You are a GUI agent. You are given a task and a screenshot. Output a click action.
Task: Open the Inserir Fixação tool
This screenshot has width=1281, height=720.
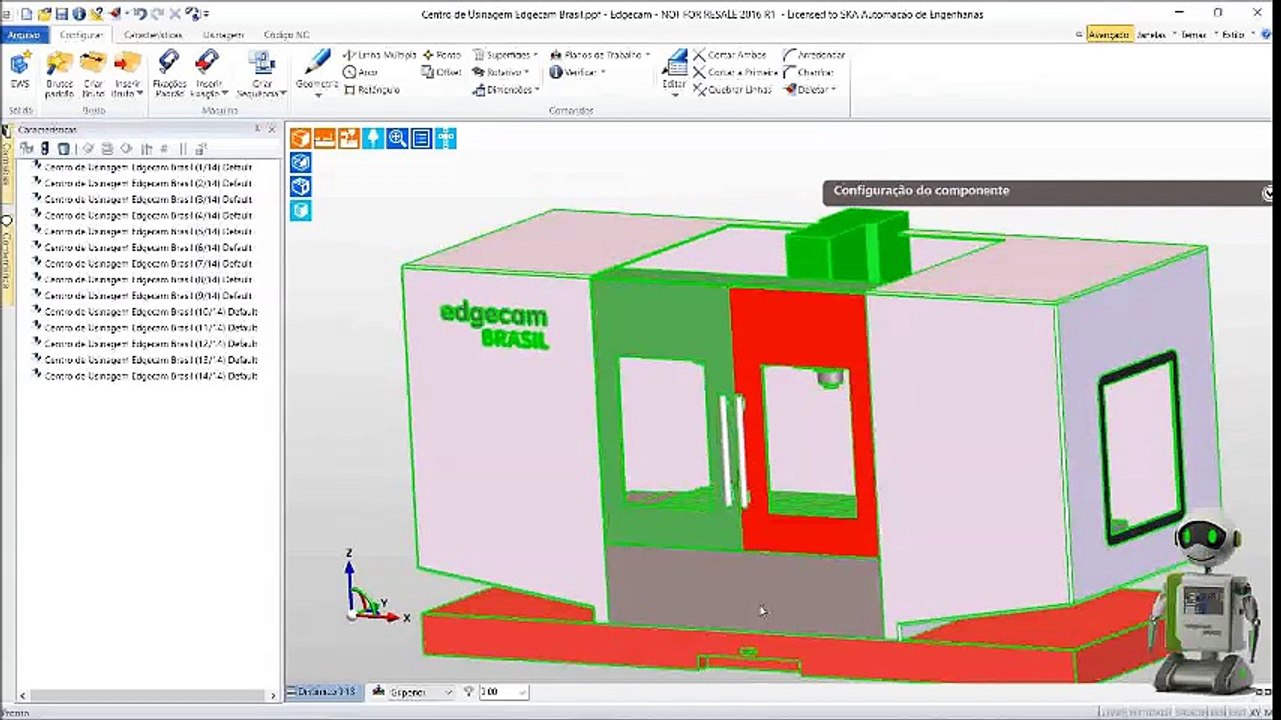208,74
